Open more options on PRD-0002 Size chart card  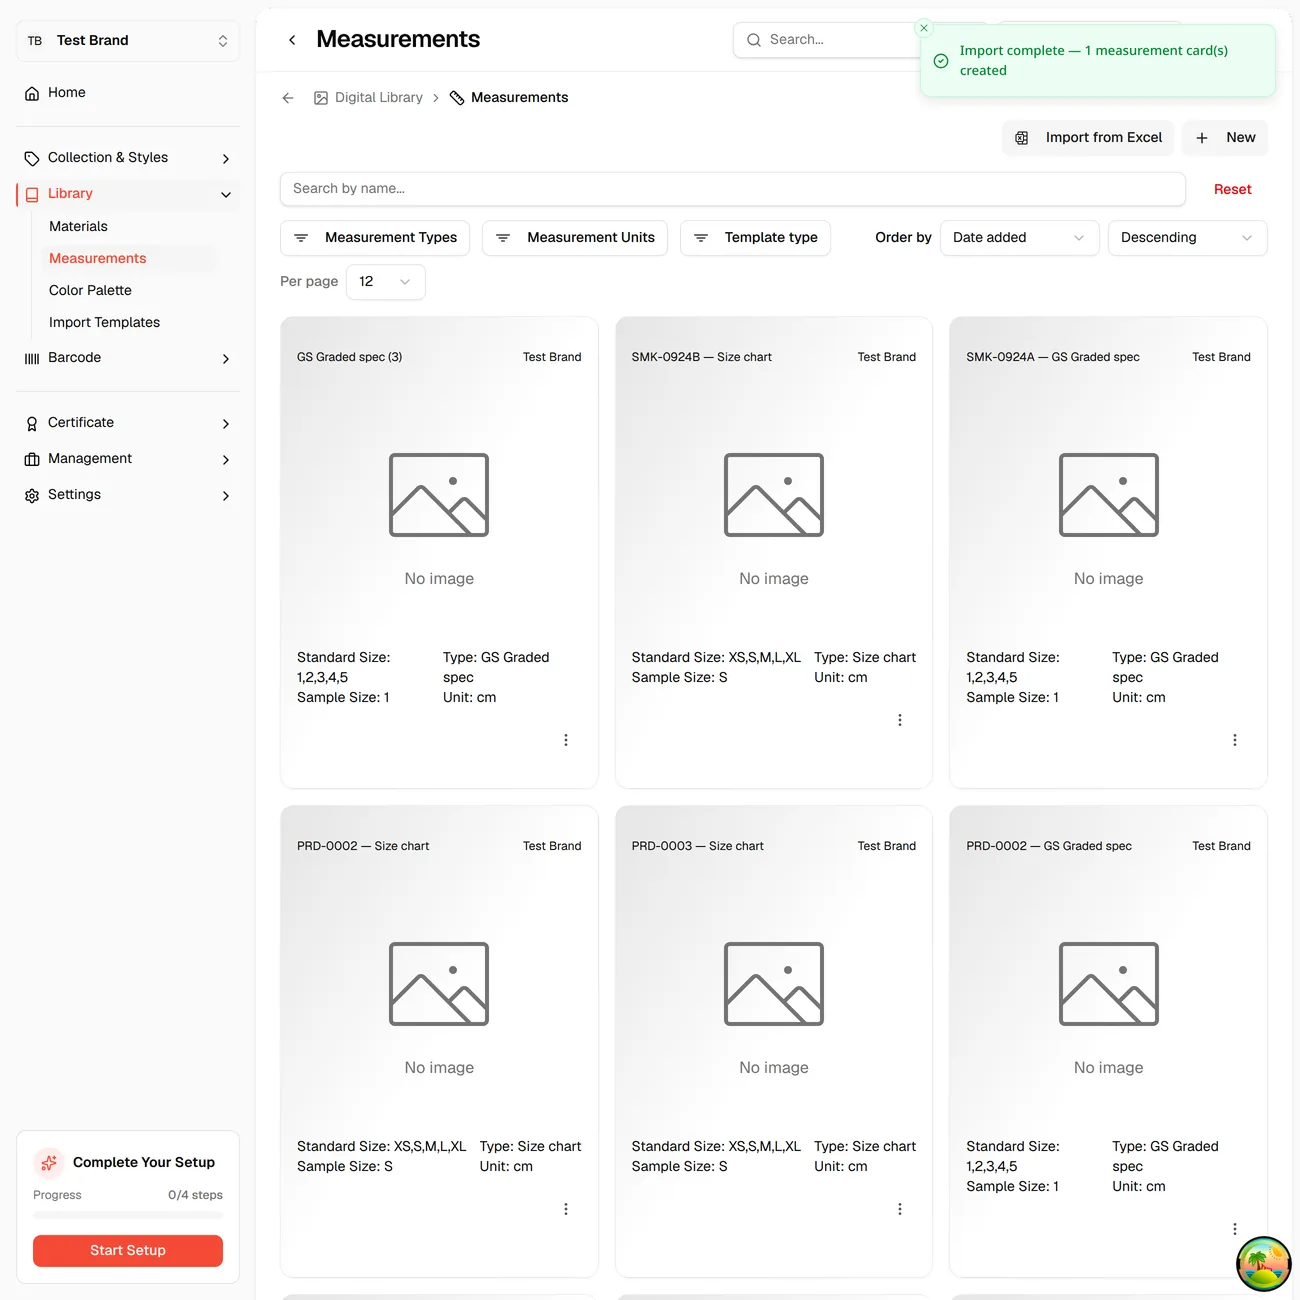pos(566,1209)
